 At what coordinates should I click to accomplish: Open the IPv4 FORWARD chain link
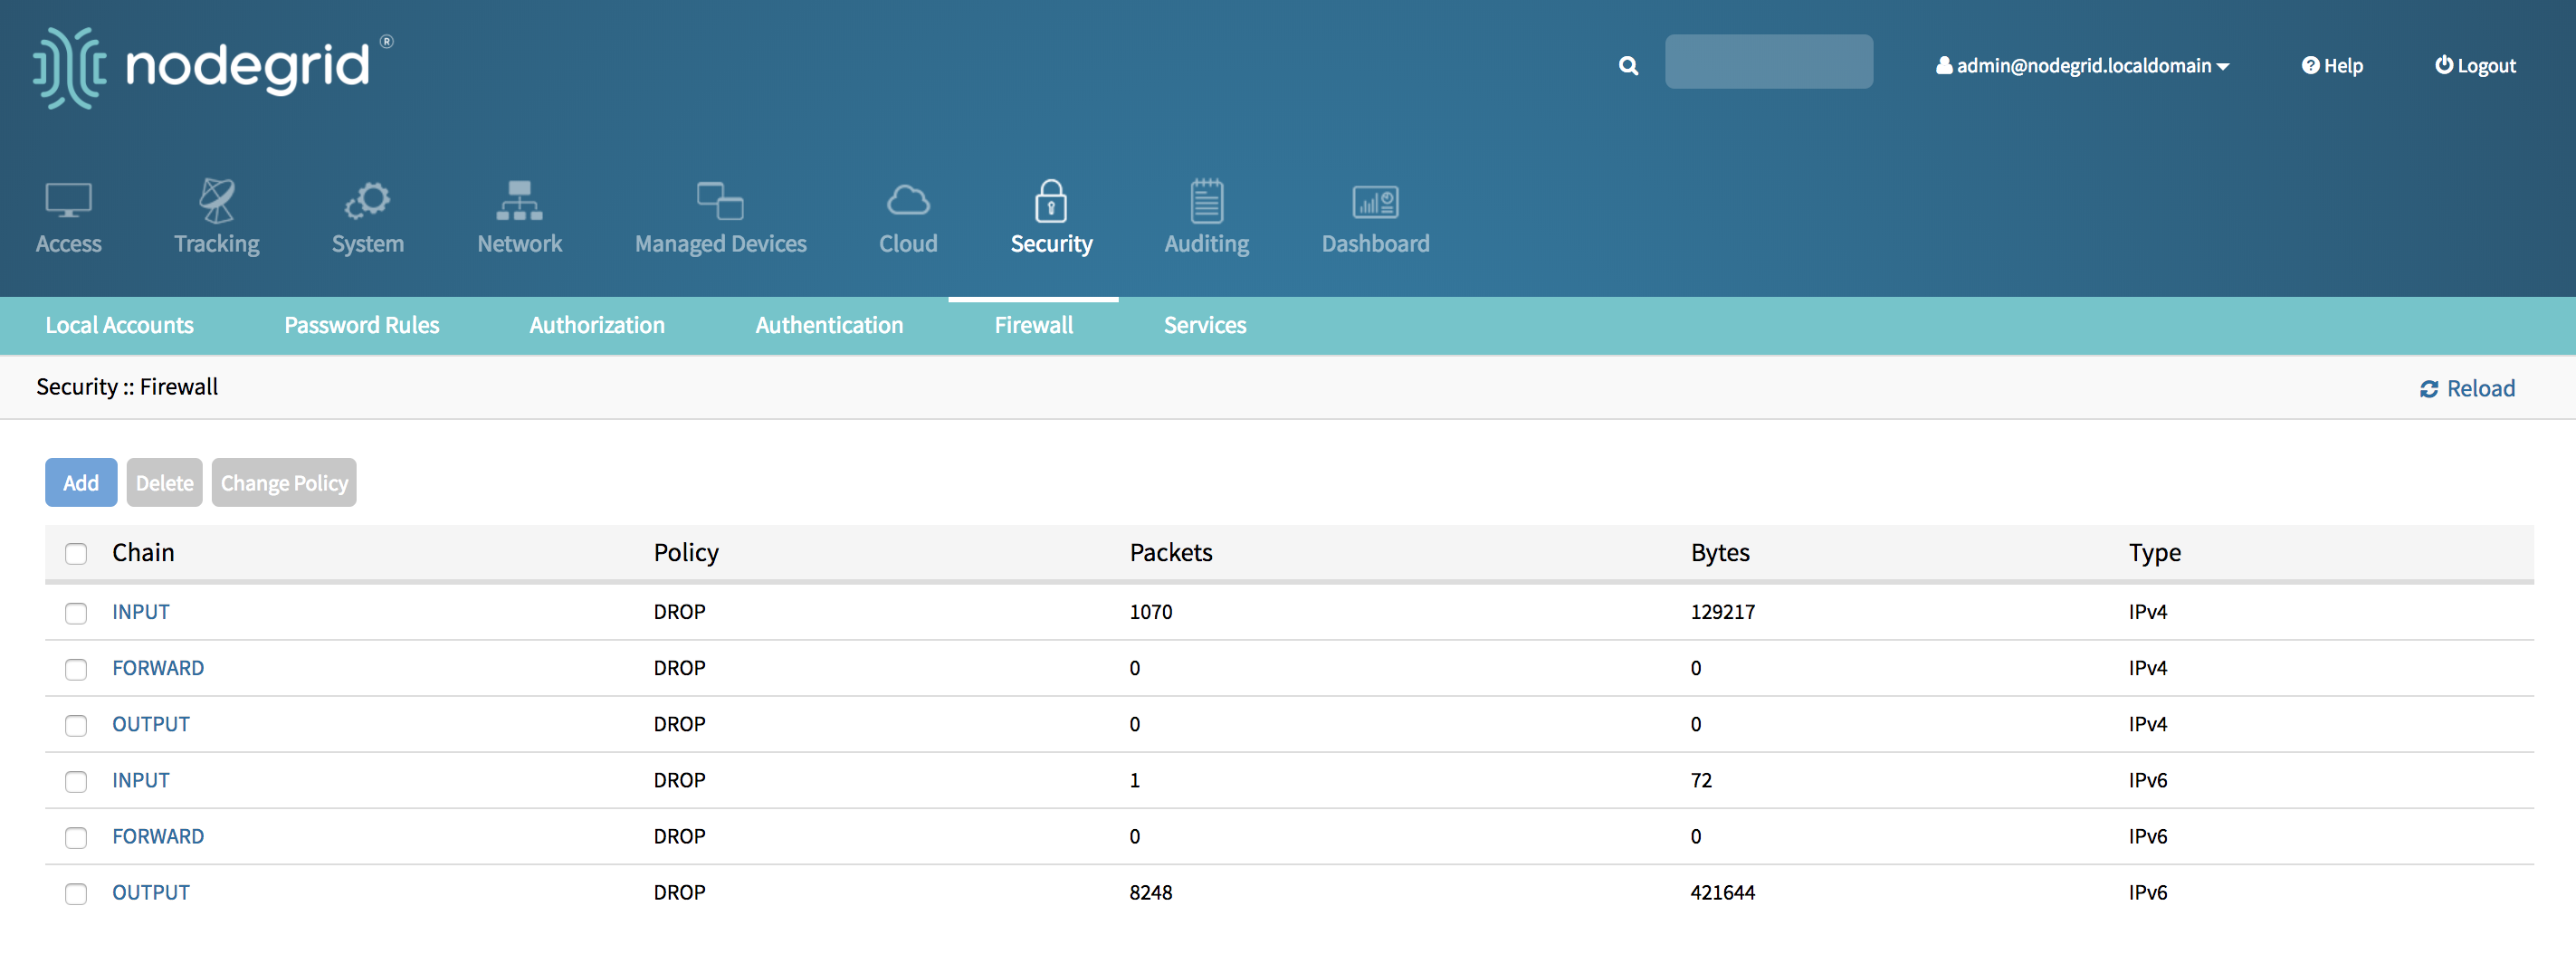(158, 667)
